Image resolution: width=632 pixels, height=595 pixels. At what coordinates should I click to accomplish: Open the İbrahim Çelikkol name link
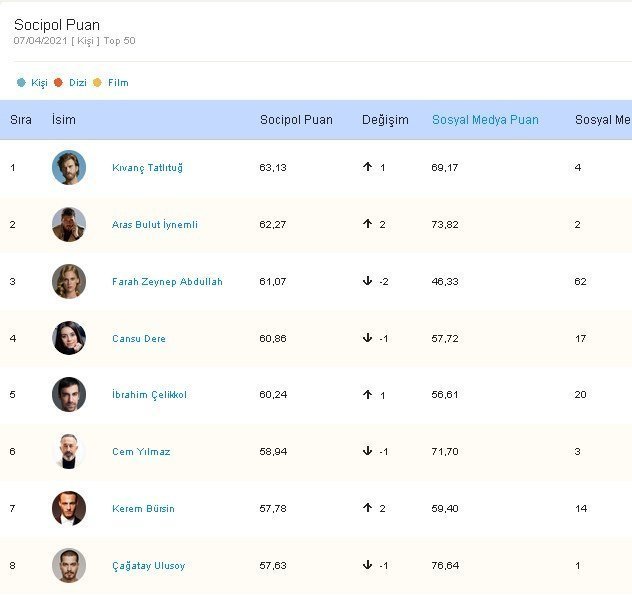[x=150, y=395]
